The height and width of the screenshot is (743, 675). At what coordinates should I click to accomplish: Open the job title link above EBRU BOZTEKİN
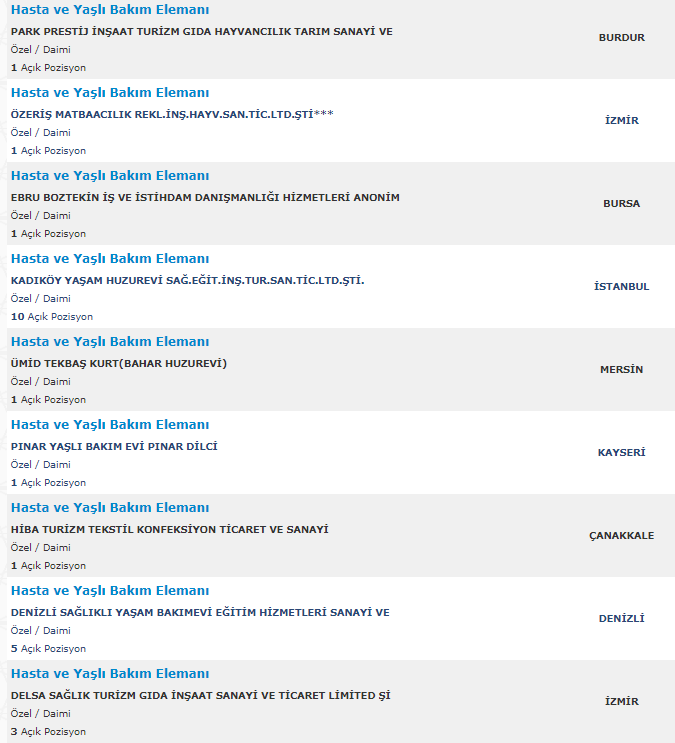110,176
